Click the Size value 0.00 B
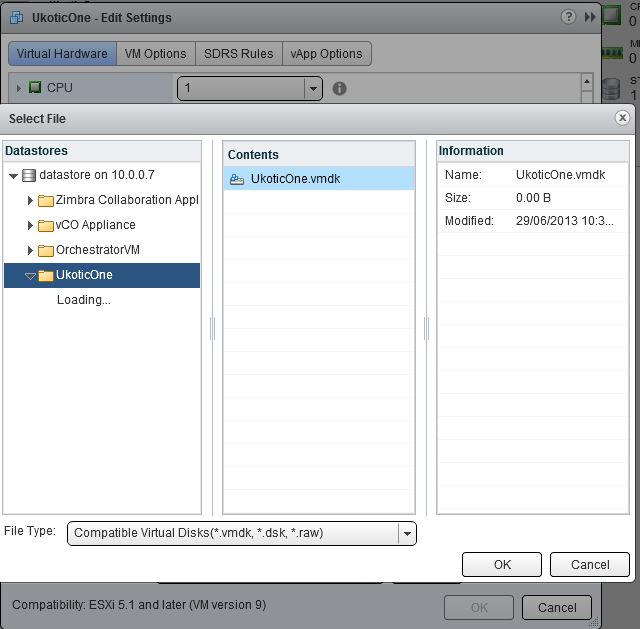 point(533,198)
